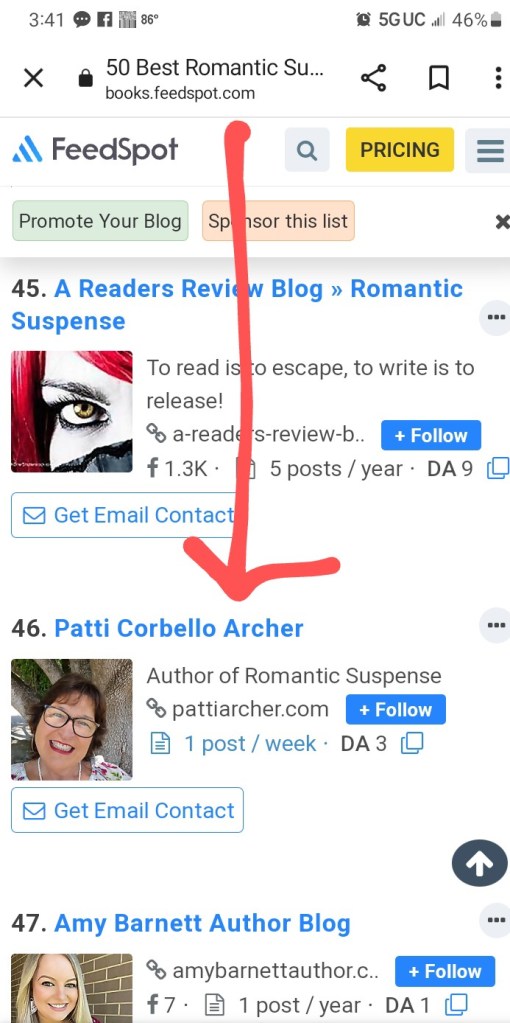Follow Amy Barnett Author Blog
This screenshot has width=510, height=1023.
click(445, 971)
